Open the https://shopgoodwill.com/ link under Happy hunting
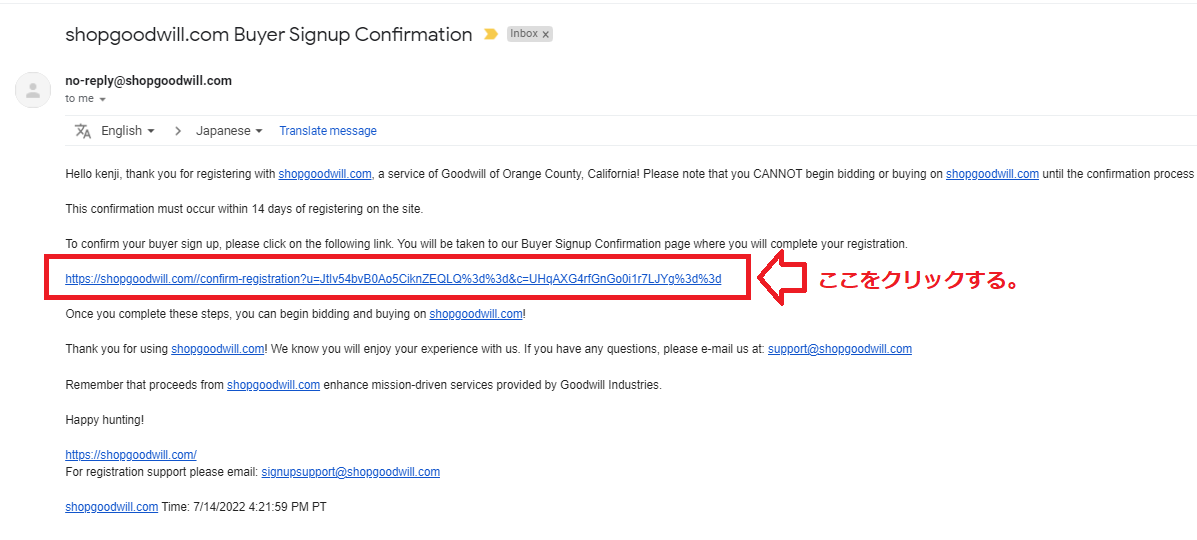Image resolution: width=1197 pixels, height=540 pixels. [131, 454]
